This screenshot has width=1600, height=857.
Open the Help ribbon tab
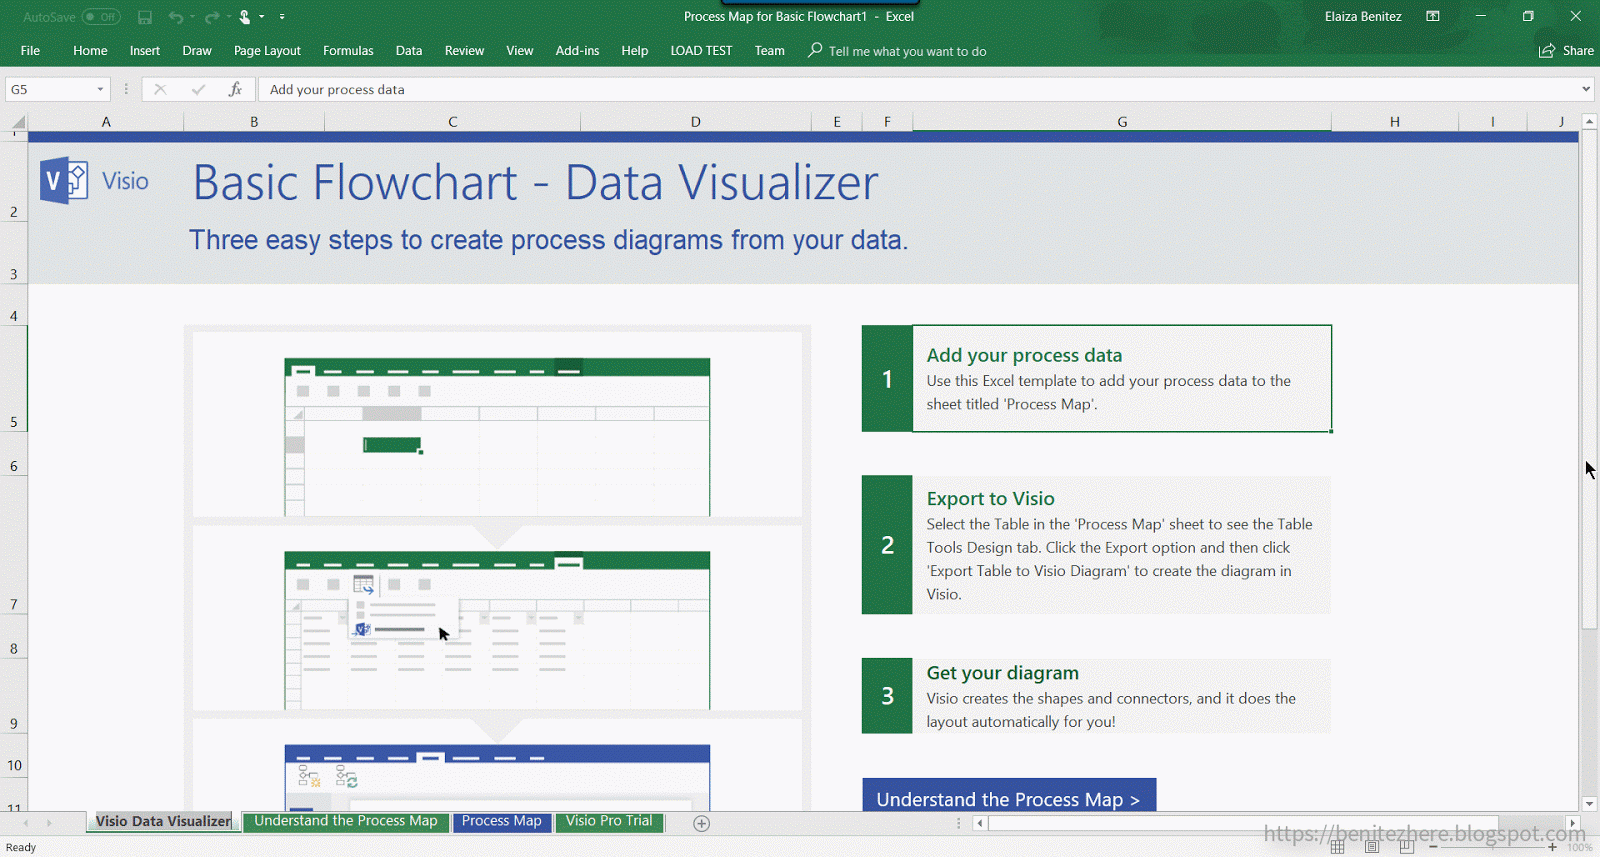tap(635, 51)
